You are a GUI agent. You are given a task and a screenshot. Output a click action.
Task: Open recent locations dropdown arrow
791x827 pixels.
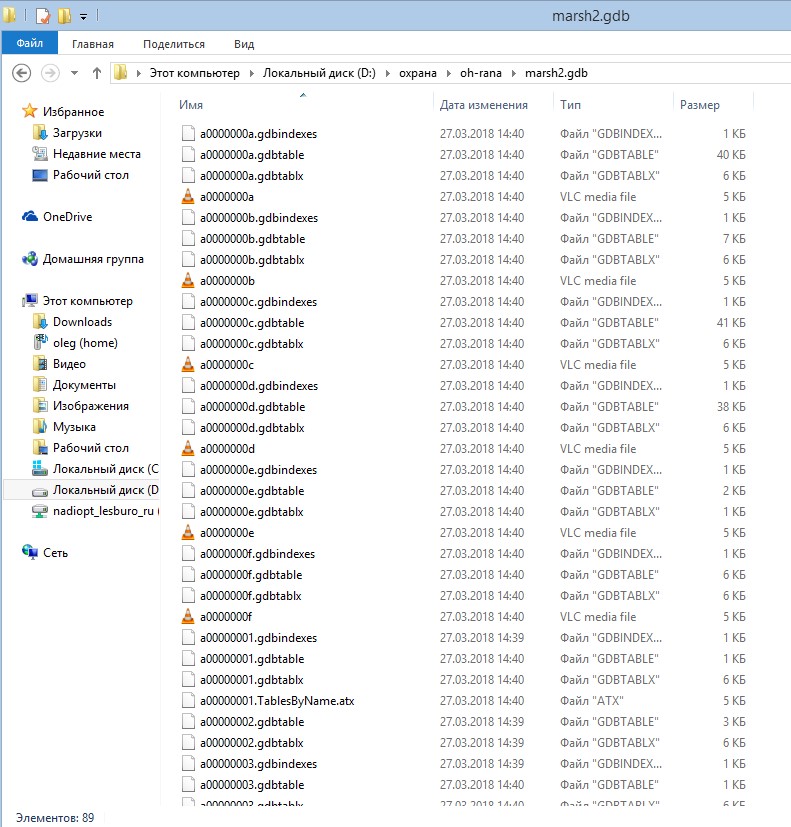pos(74,73)
